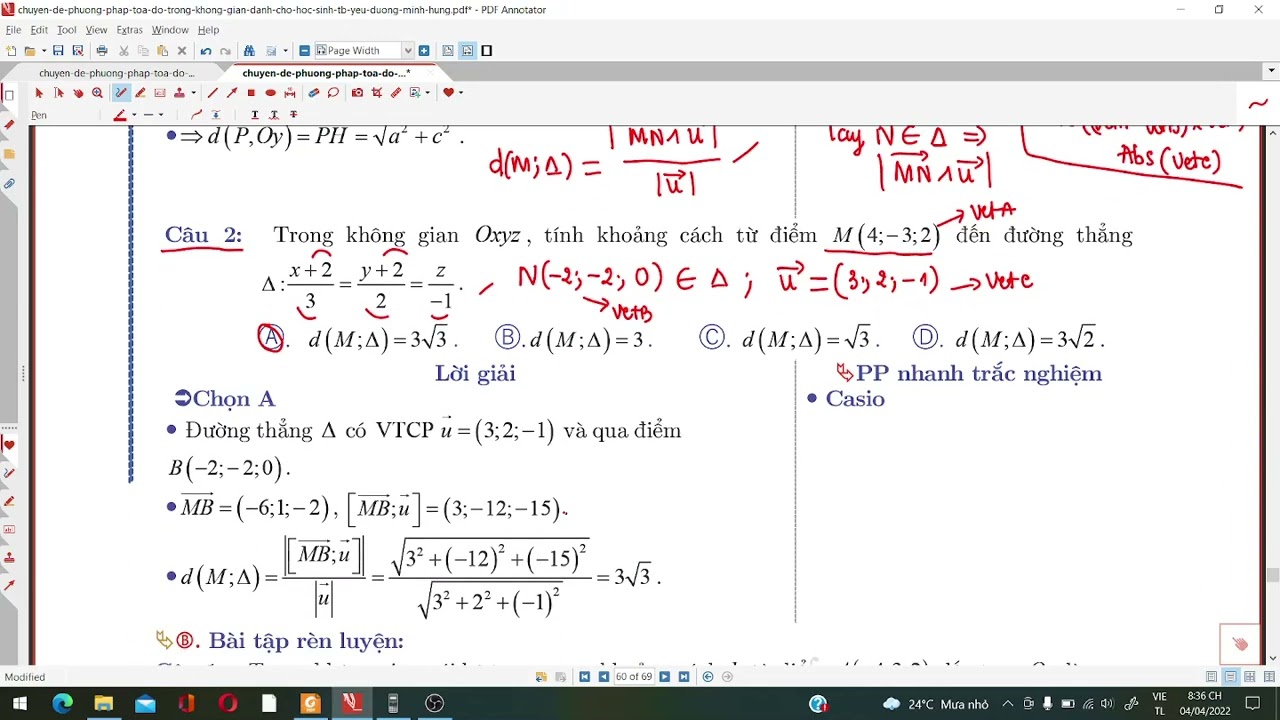The width and height of the screenshot is (1280, 720).
Task: Click the Zoom in plus button
Action: pyautogui.click(x=424, y=51)
